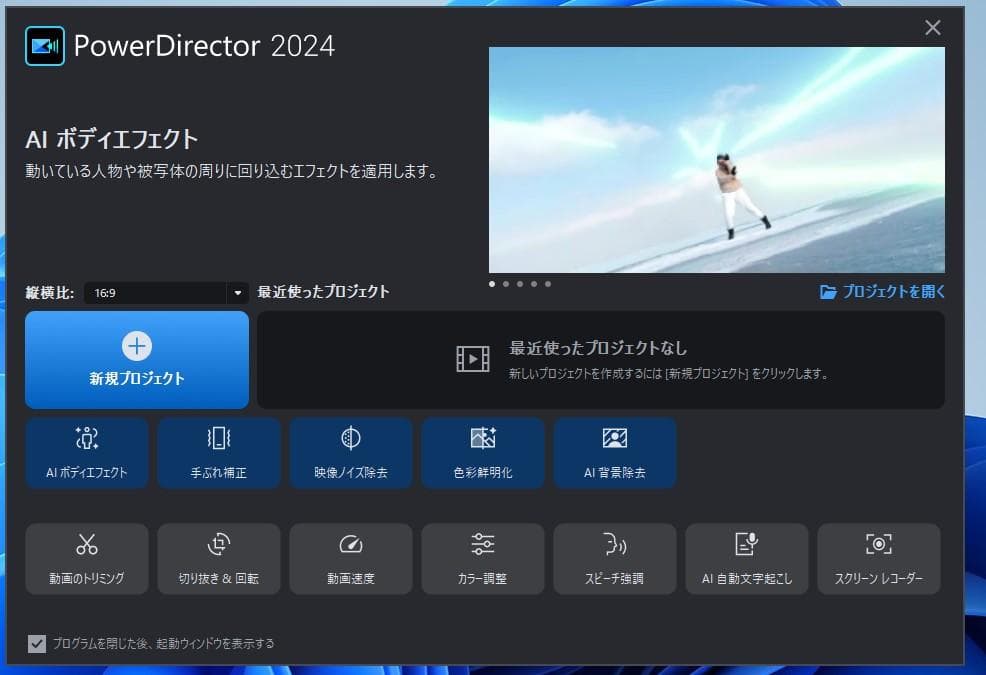Open 映像ノイズ除去 video denoise tool

point(351,452)
